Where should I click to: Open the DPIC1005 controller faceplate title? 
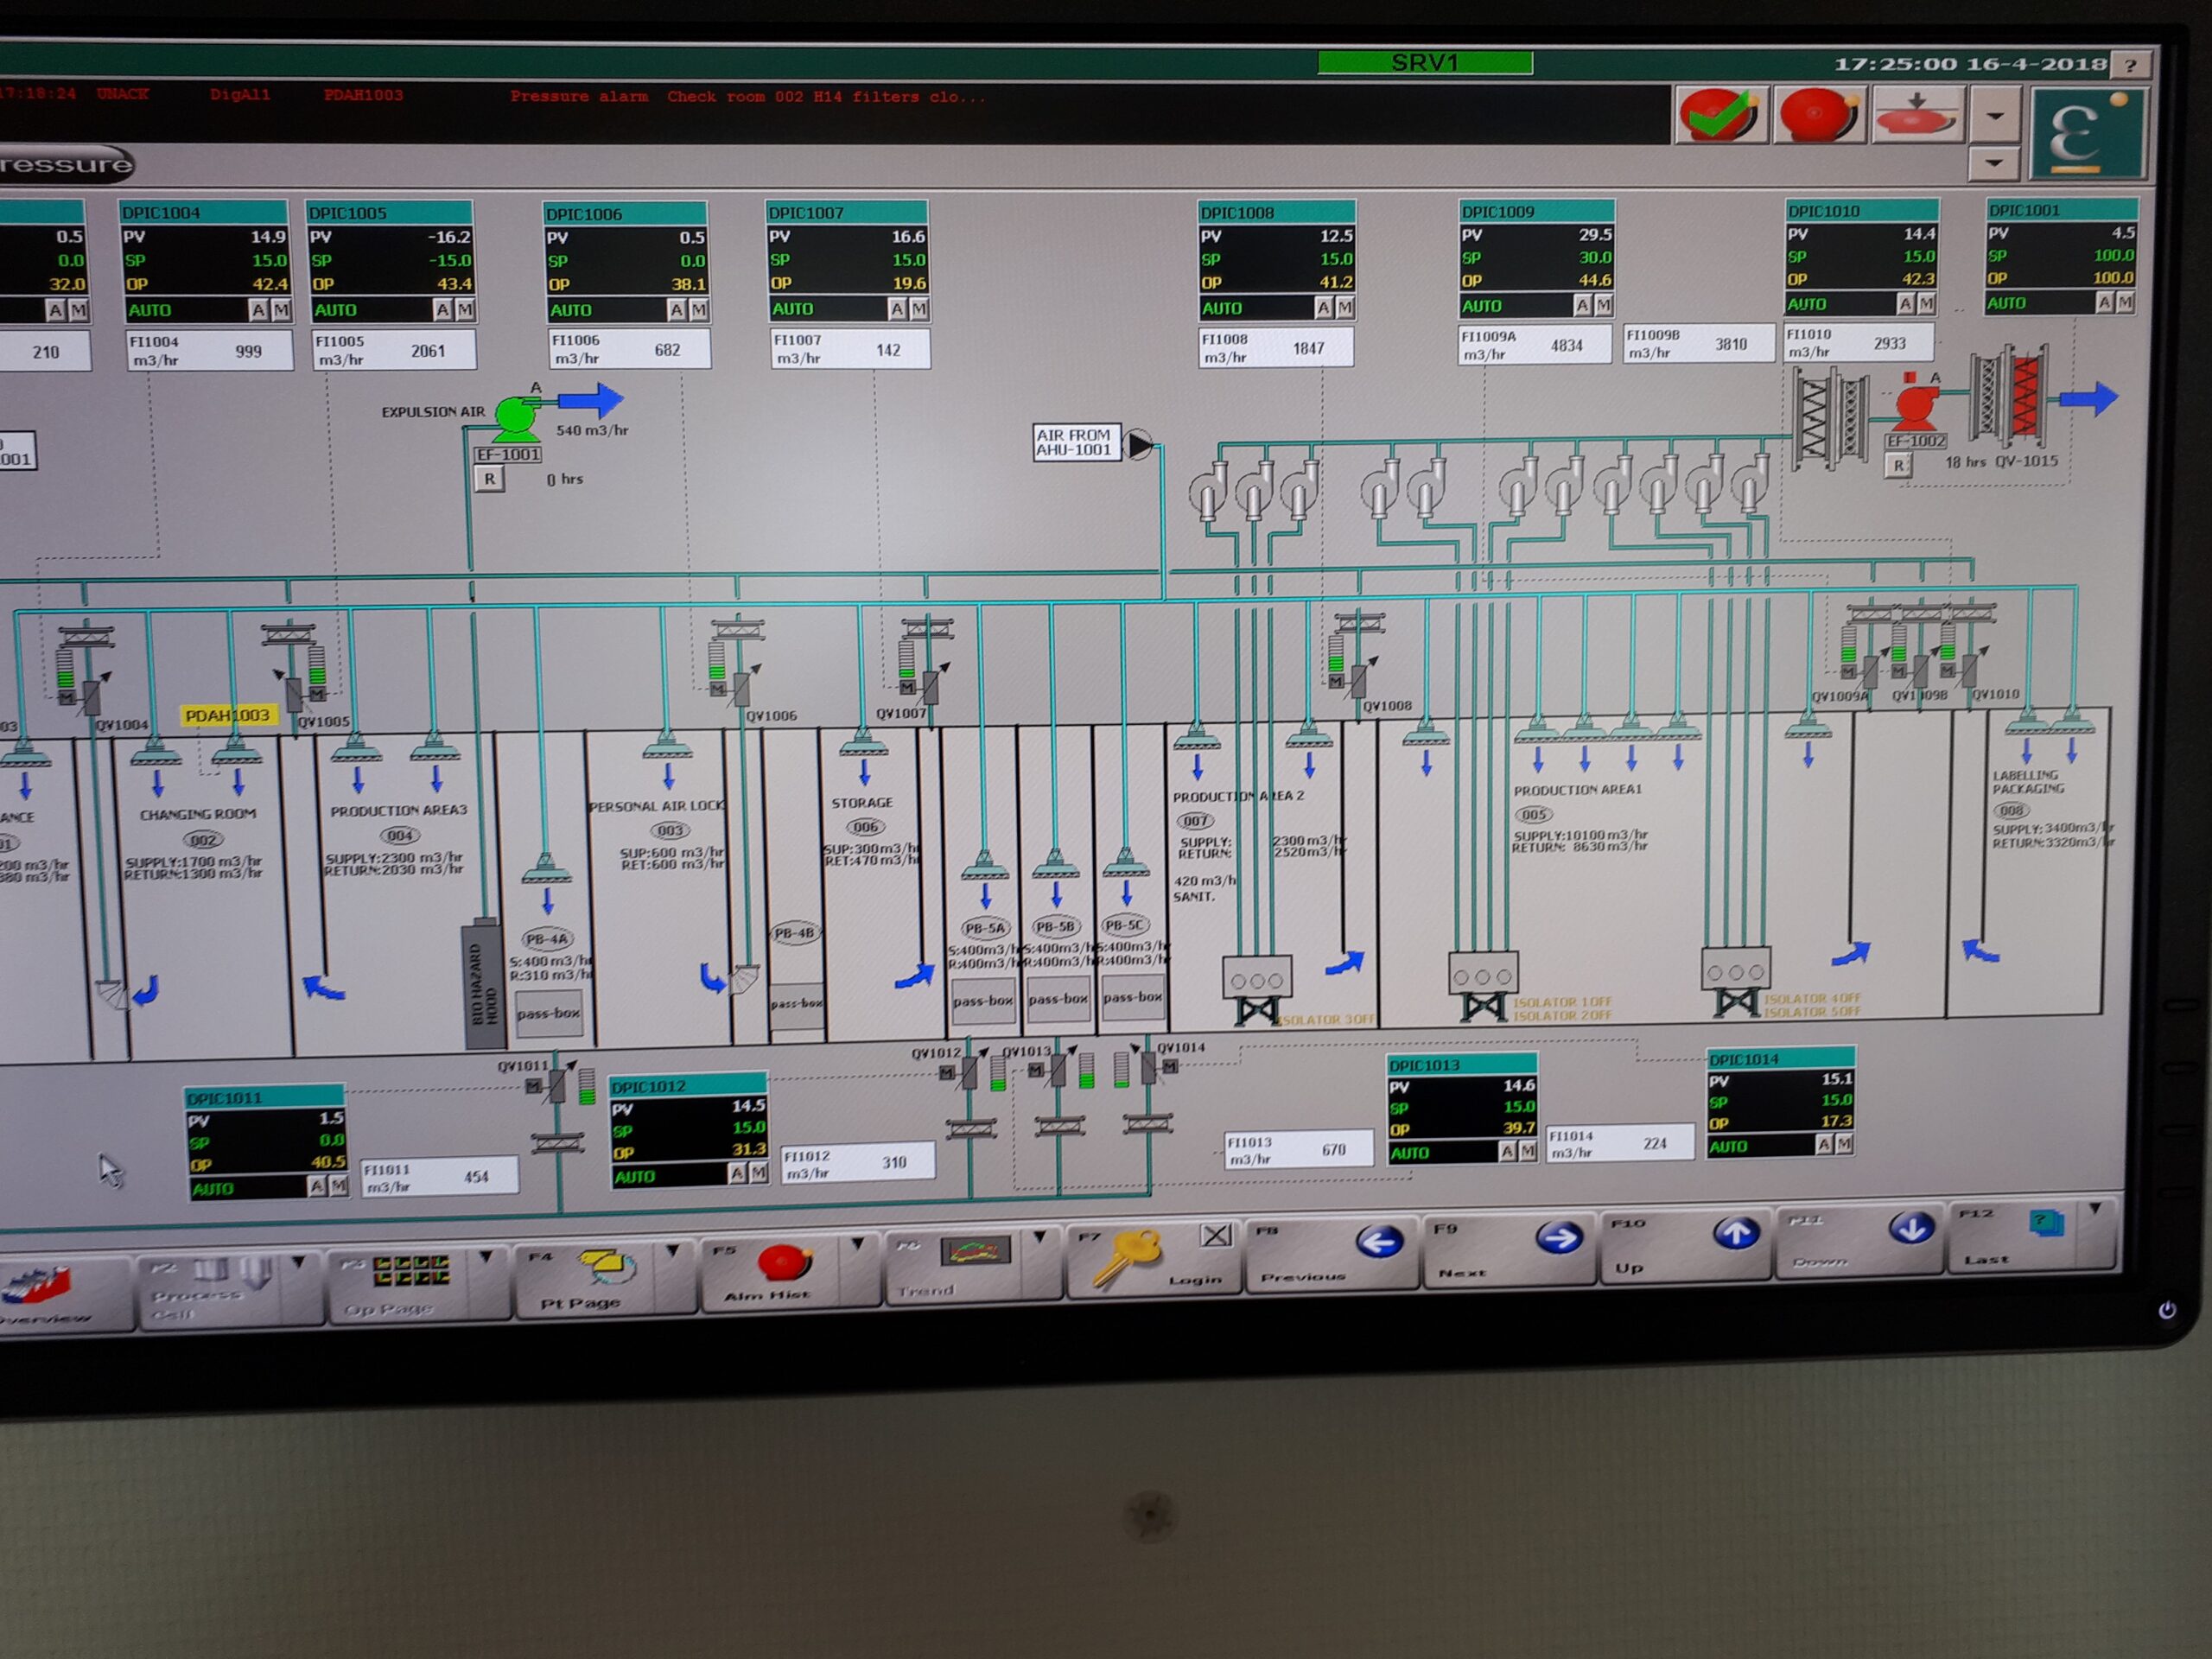[389, 213]
